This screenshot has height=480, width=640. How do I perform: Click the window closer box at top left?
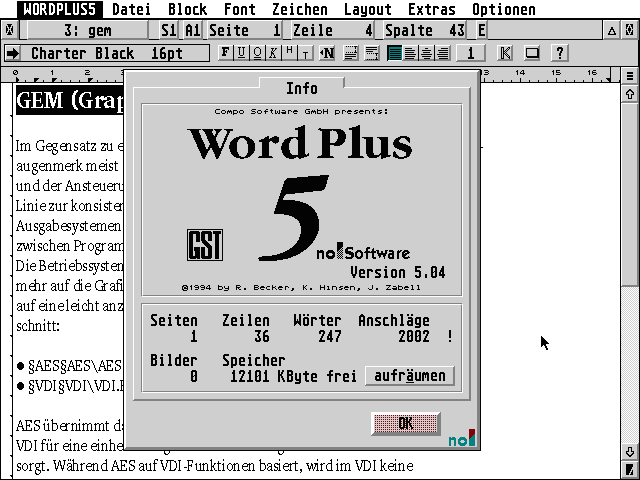click(x=10, y=30)
